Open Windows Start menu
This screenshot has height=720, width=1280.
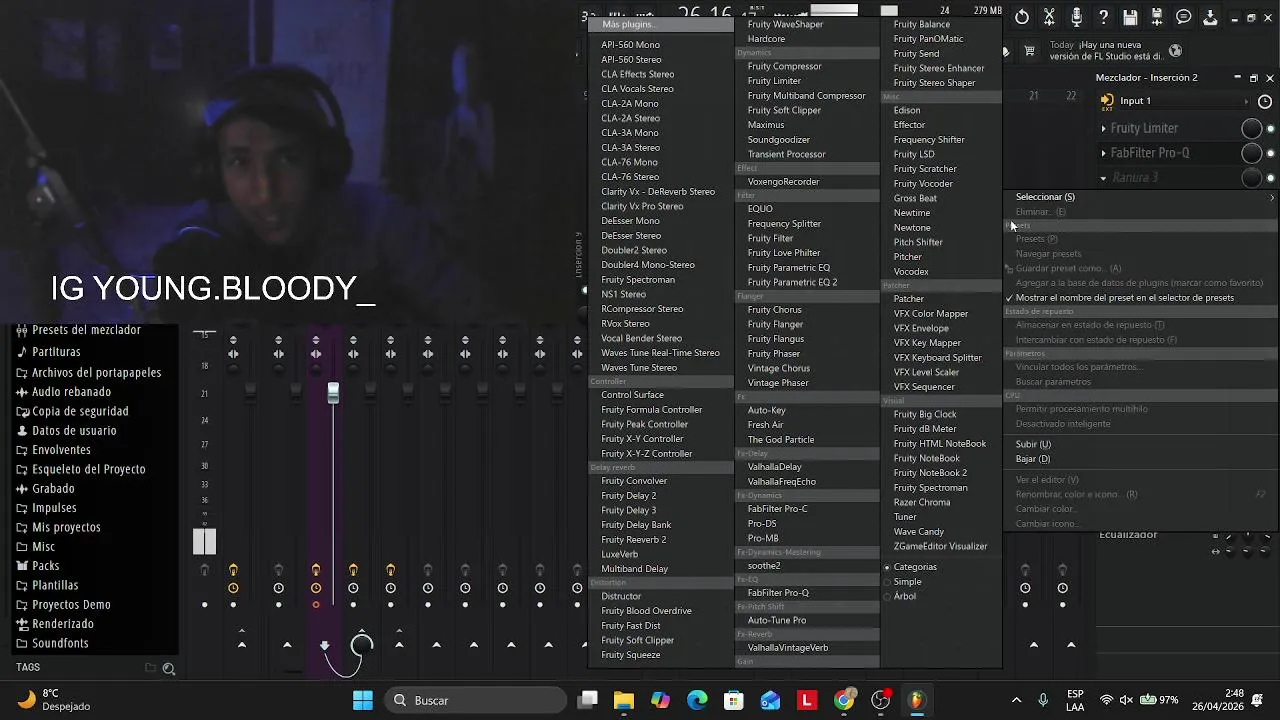click(363, 700)
